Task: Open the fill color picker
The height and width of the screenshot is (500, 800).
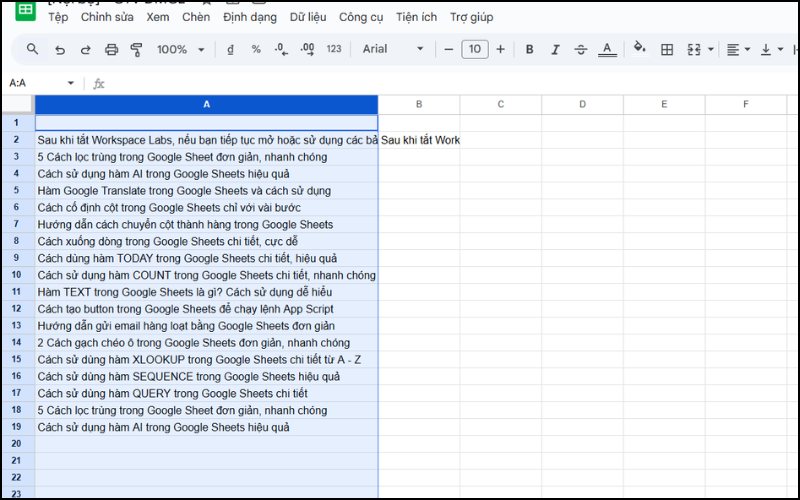Action: pos(640,49)
